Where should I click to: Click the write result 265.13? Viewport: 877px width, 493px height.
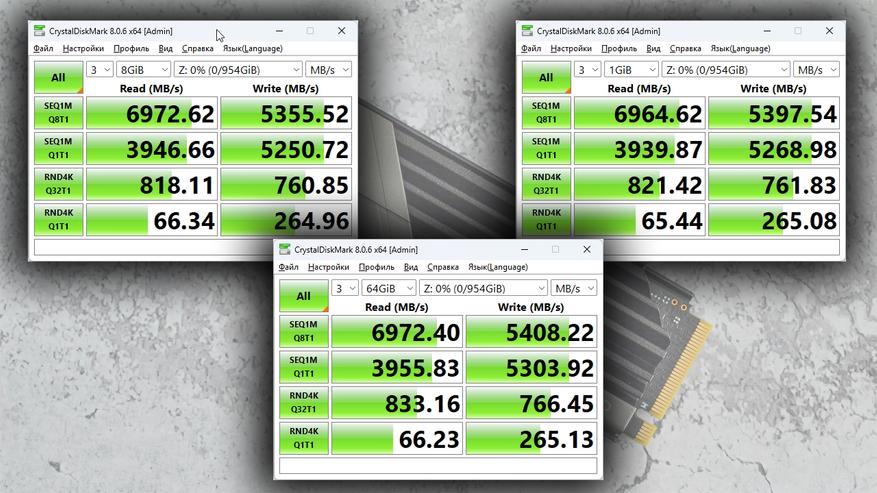coord(531,439)
